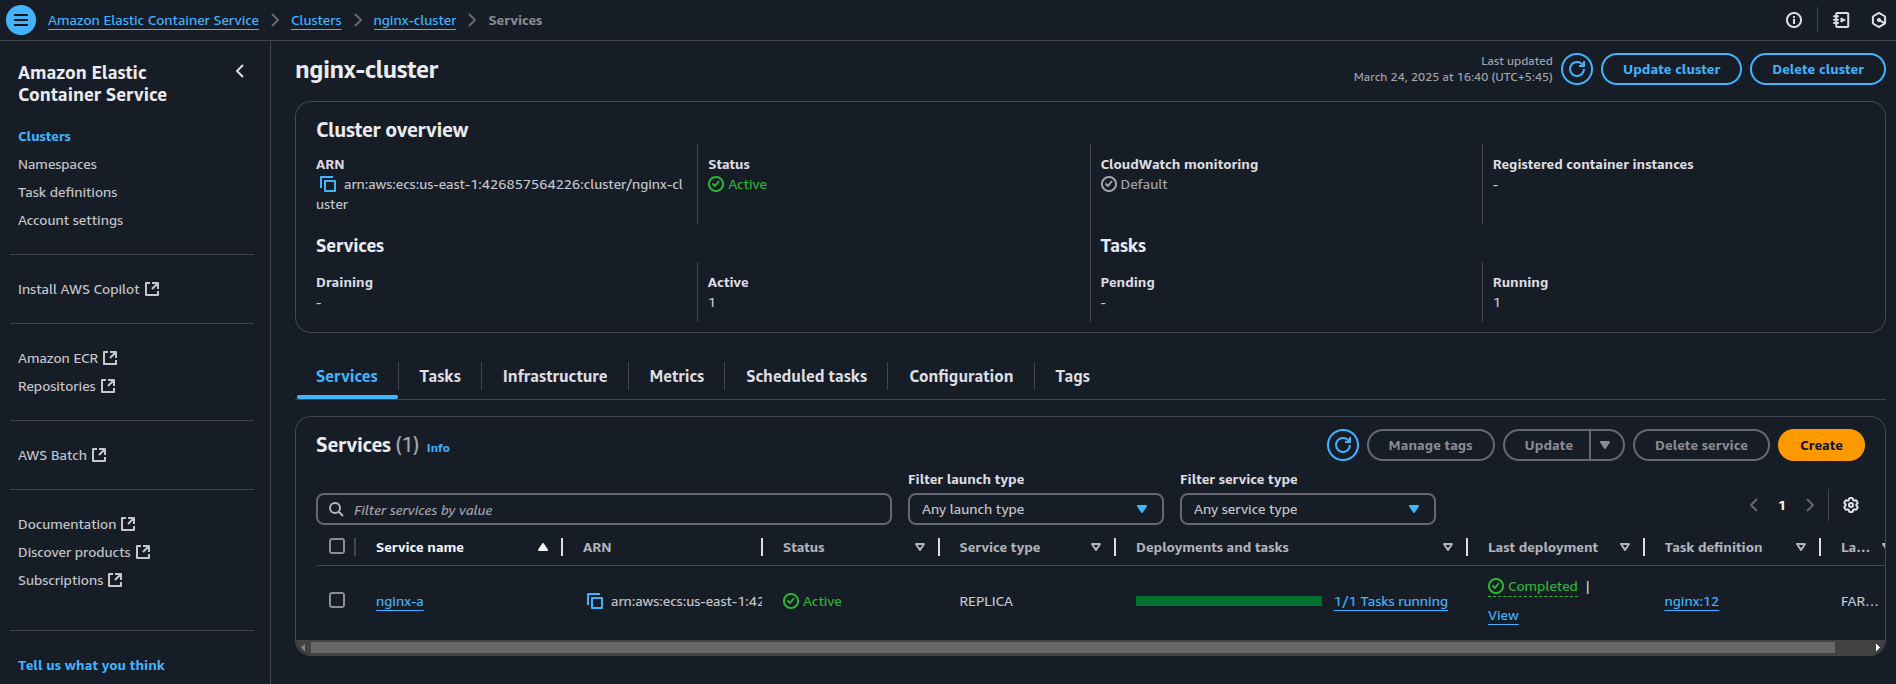This screenshot has height=684, width=1896.
Task: Switch to the Infrastructure tab
Action: [554, 376]
